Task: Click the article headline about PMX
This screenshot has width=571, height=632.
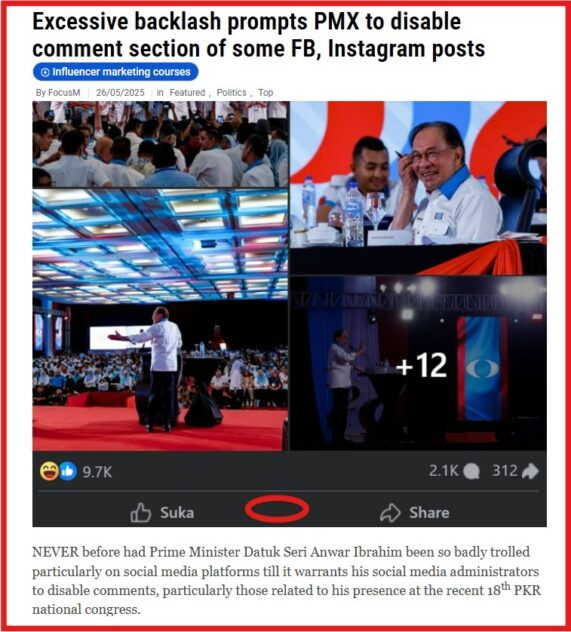Action: [258, 35]
